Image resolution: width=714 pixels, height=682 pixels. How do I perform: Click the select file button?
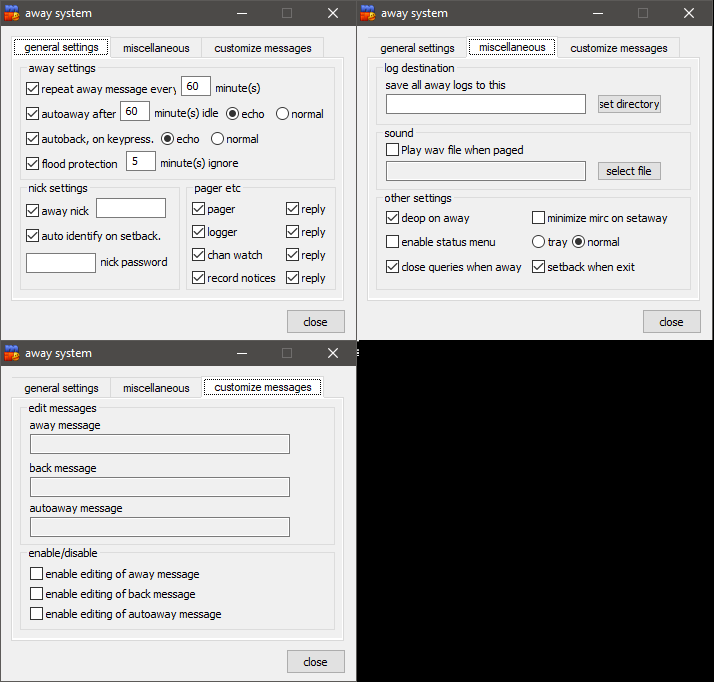[x=629, y=171]
